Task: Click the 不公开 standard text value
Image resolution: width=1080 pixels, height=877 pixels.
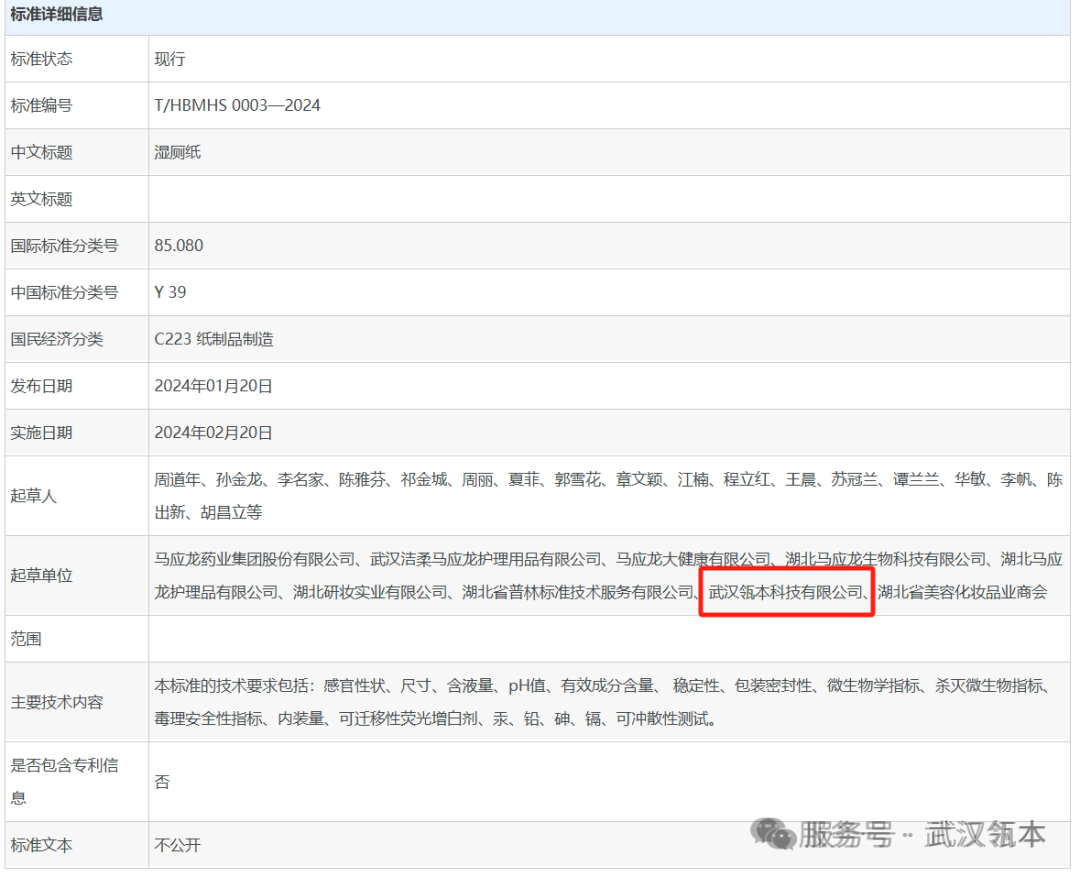Action: pos(177,845)
